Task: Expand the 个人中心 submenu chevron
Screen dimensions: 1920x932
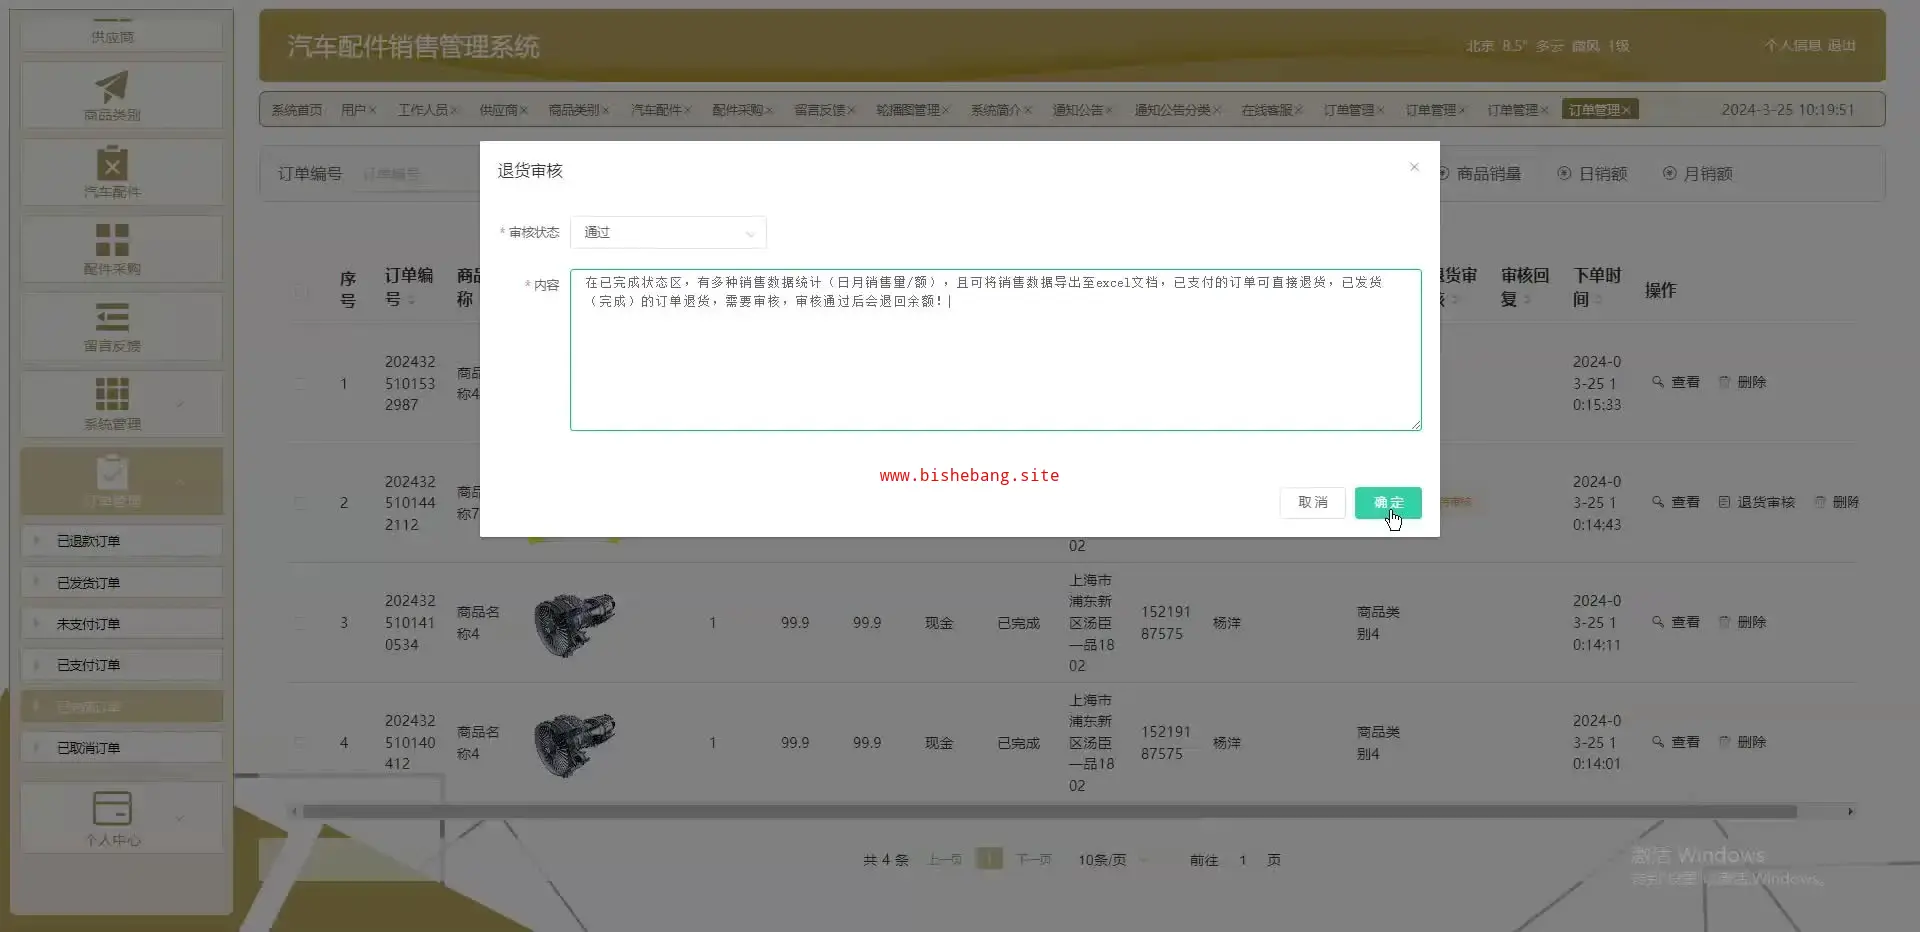Action: point(180,819)
